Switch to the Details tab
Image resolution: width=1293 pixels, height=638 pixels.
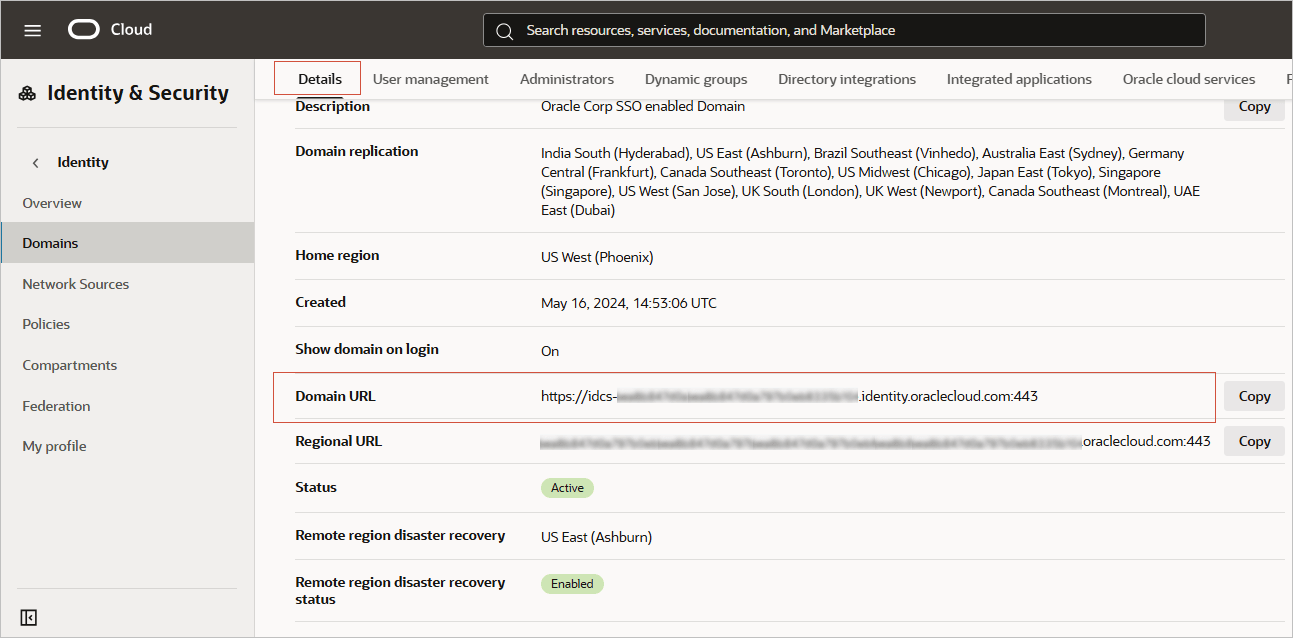[x=319, y=79]
